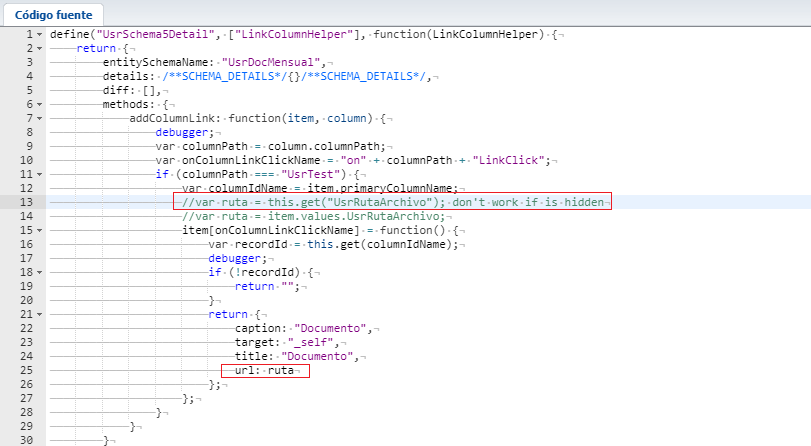The width and height of the screenshot is (811, 446).
Task: Click item[onColumnLinkClickName] on line 15
Action: pos(271,230)
